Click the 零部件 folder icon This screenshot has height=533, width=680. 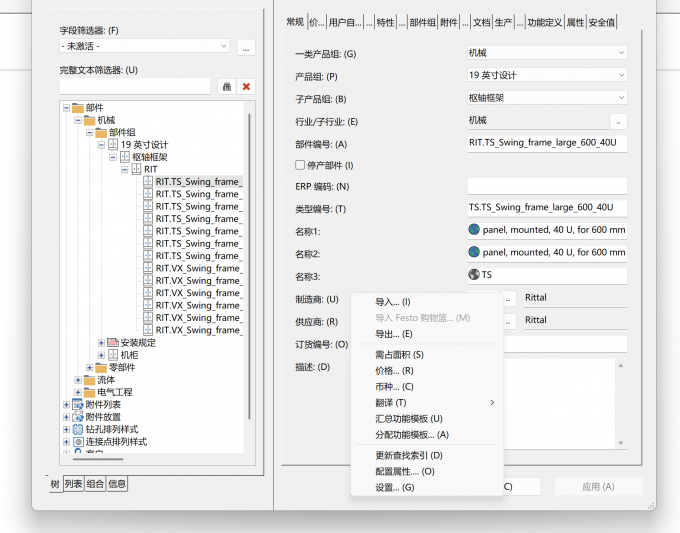point(101,368)
